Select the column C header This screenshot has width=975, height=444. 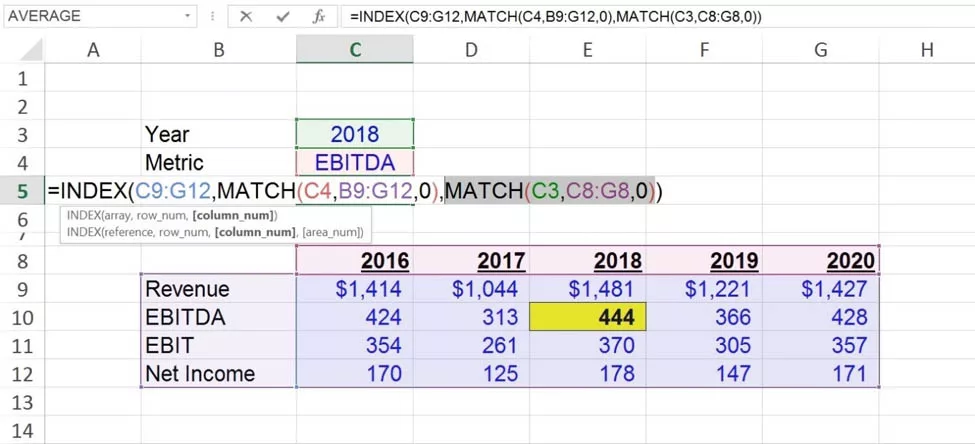(354, 50)
